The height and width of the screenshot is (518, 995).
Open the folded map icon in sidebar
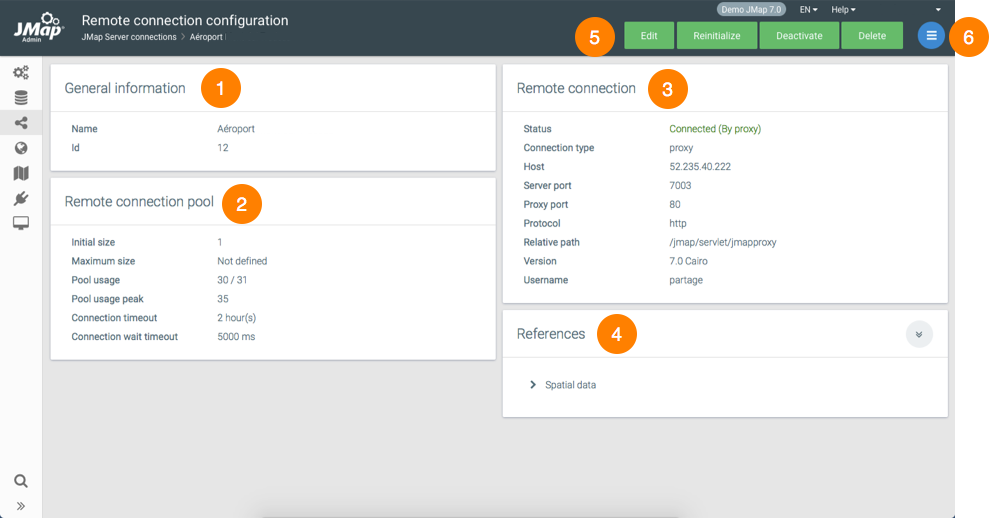(21, 173)
